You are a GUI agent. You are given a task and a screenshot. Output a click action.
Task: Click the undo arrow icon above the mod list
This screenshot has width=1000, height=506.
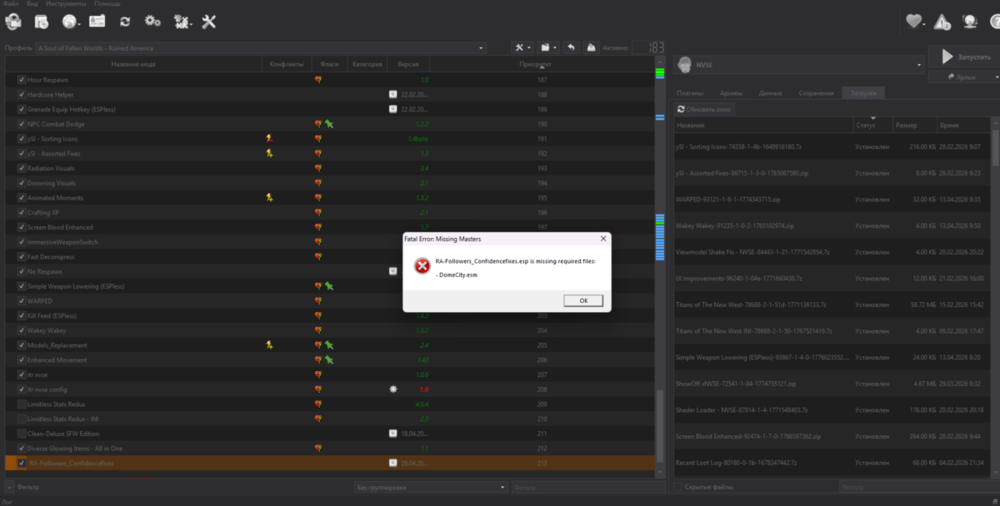[x=571, y=48]
